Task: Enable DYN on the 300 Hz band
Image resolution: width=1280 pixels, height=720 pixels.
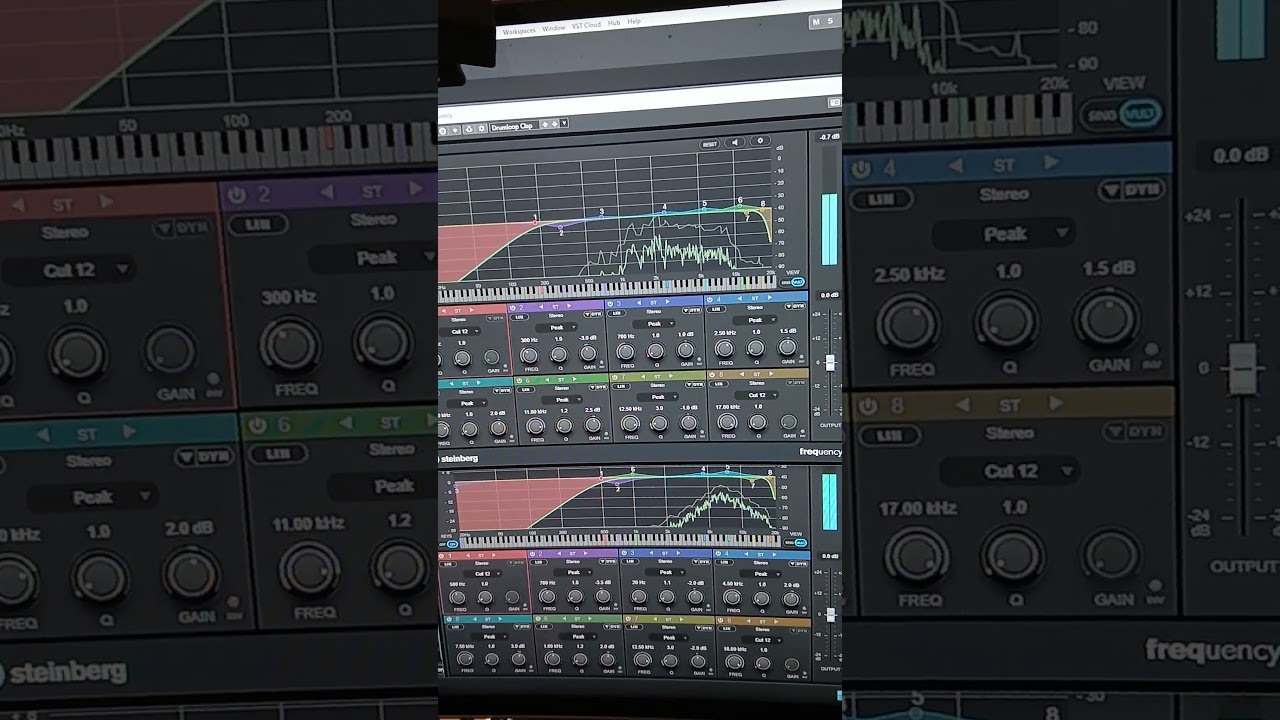Action: point(593,314)
